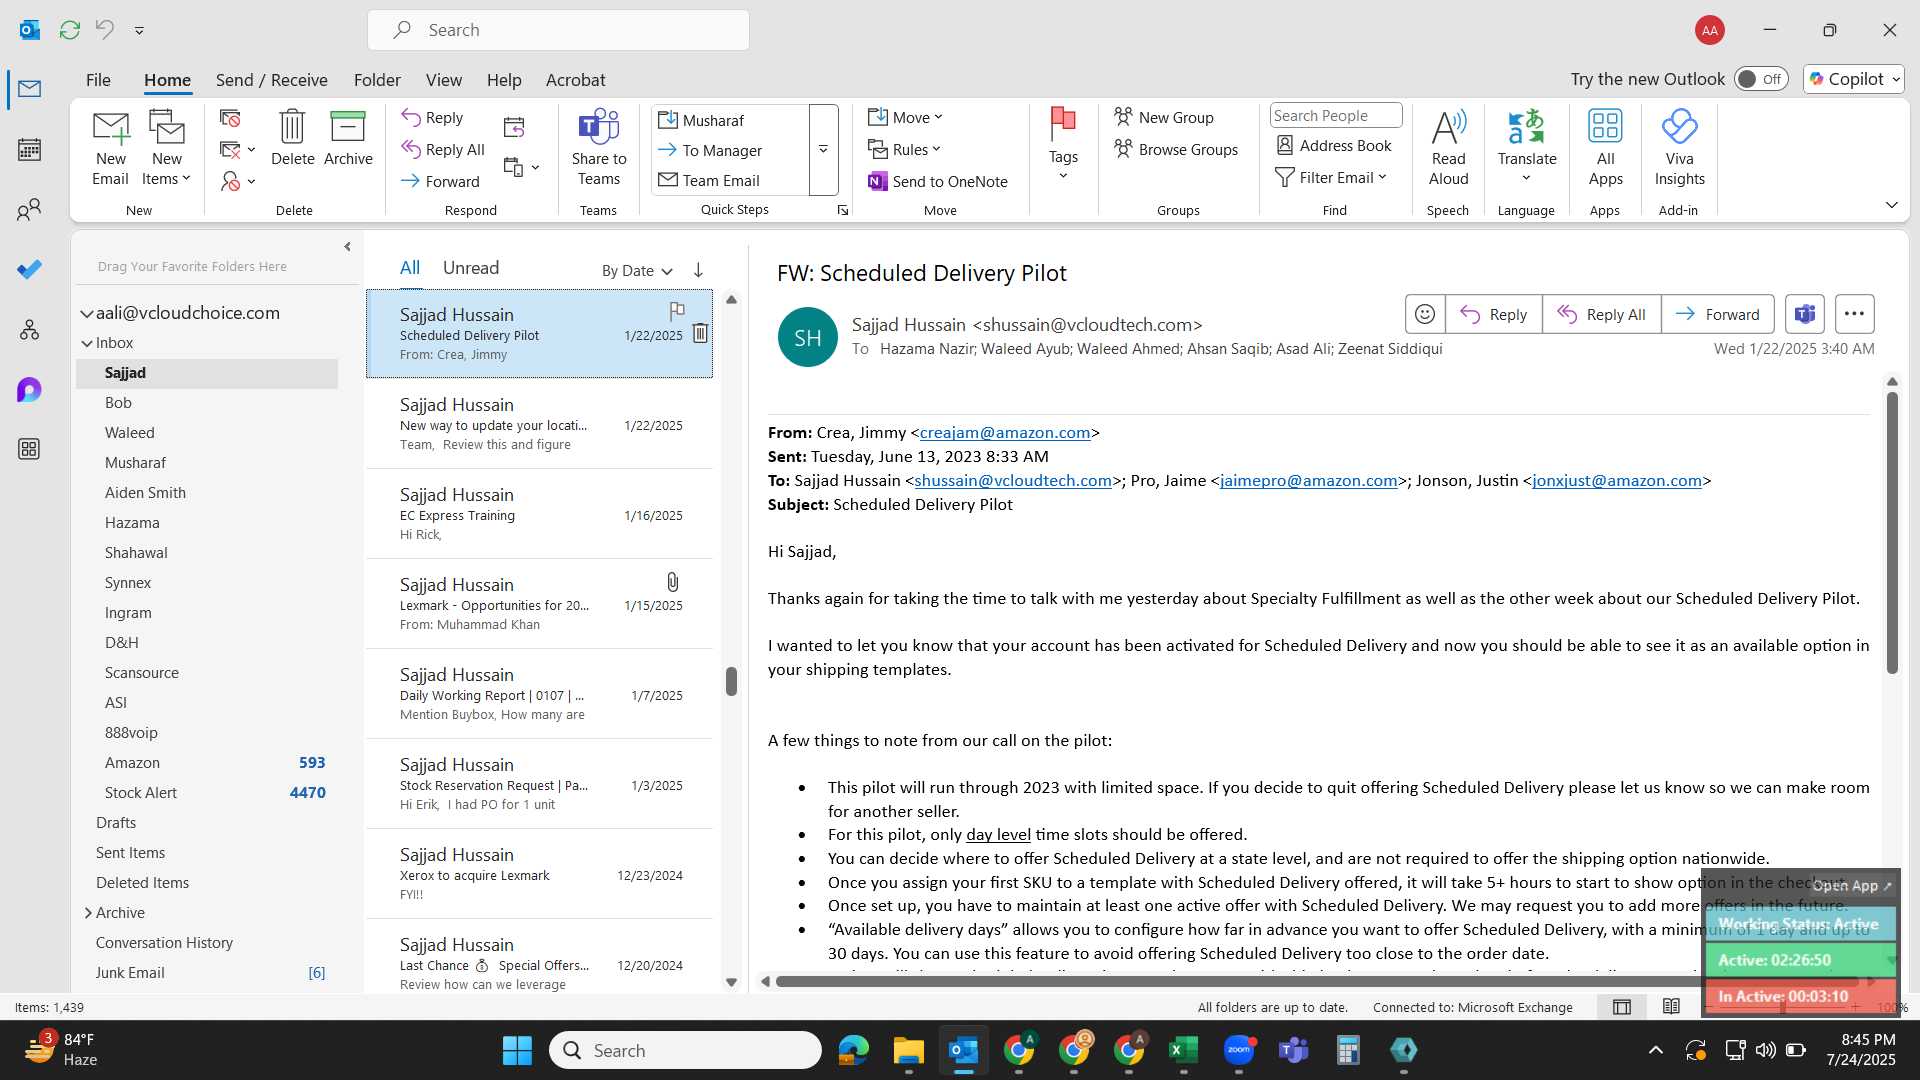The image size is (1920, 1080).
Task: Switch to View ribbon tab
Action: pyautogui.click(x=444, y=80)
